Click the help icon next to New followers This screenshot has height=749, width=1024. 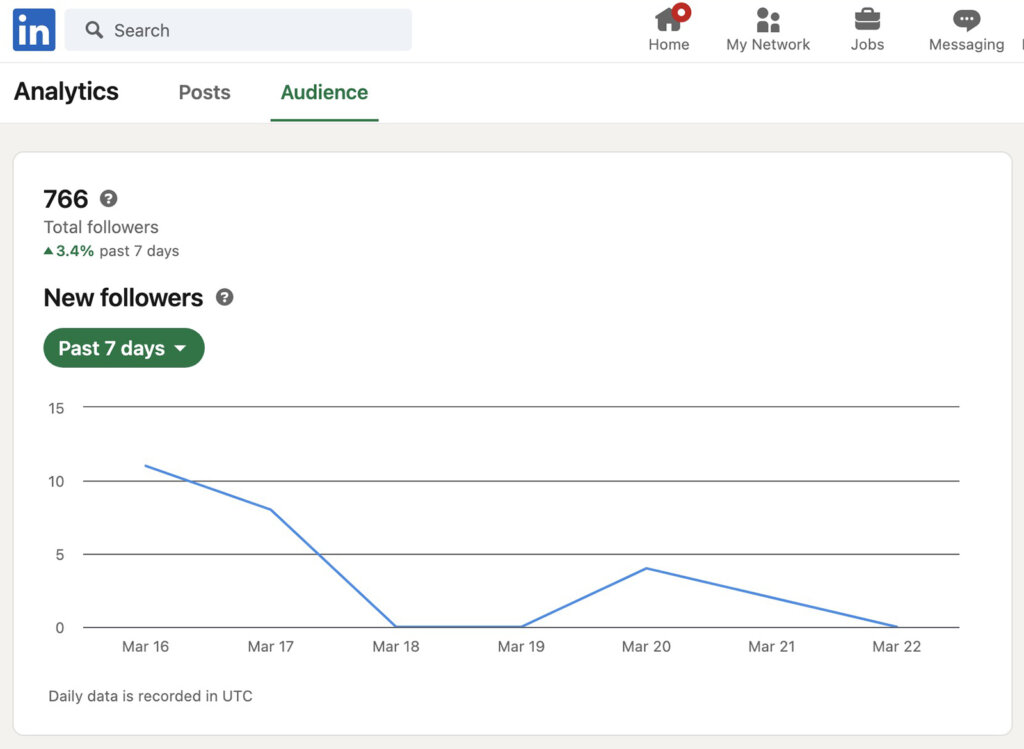pyautogui.click(x=224, y=296)
